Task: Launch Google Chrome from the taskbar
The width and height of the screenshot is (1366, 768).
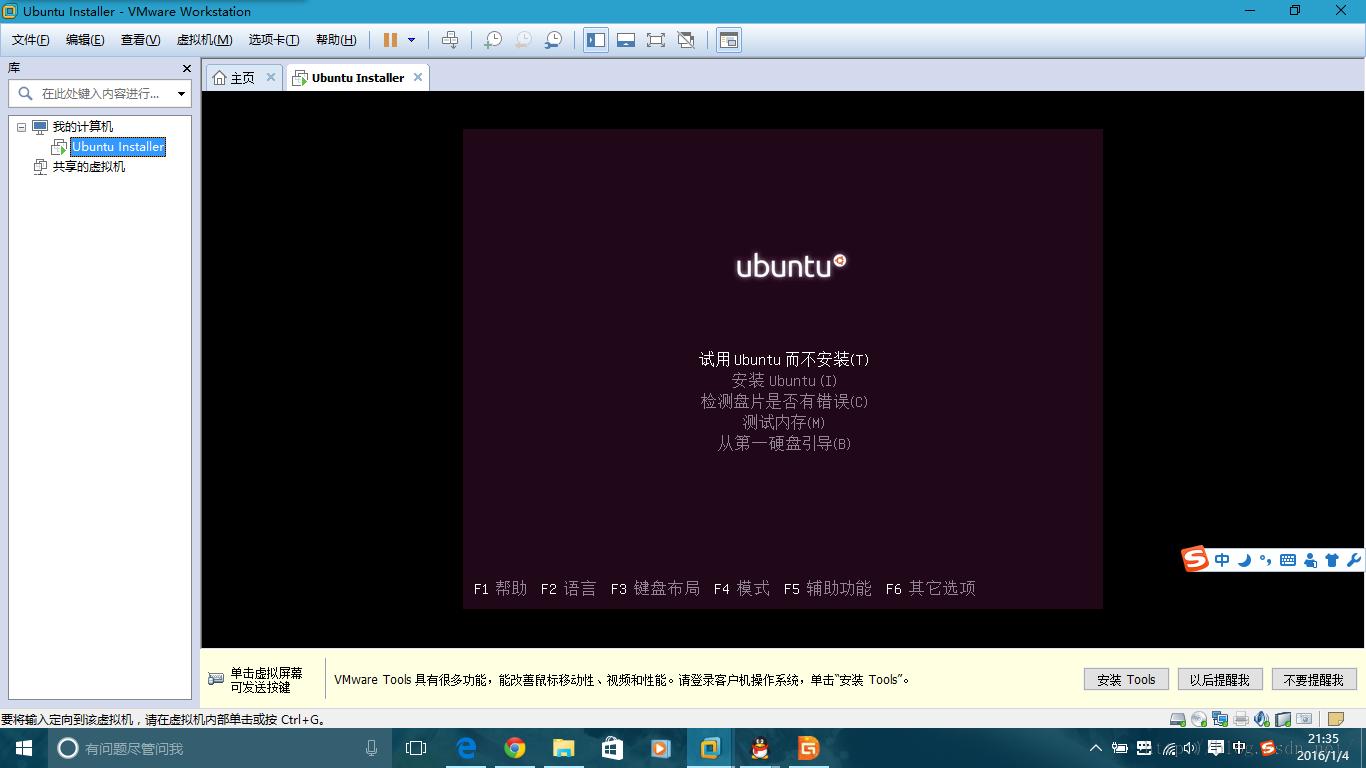Action: pyautogui.click(x=515, y=748)
